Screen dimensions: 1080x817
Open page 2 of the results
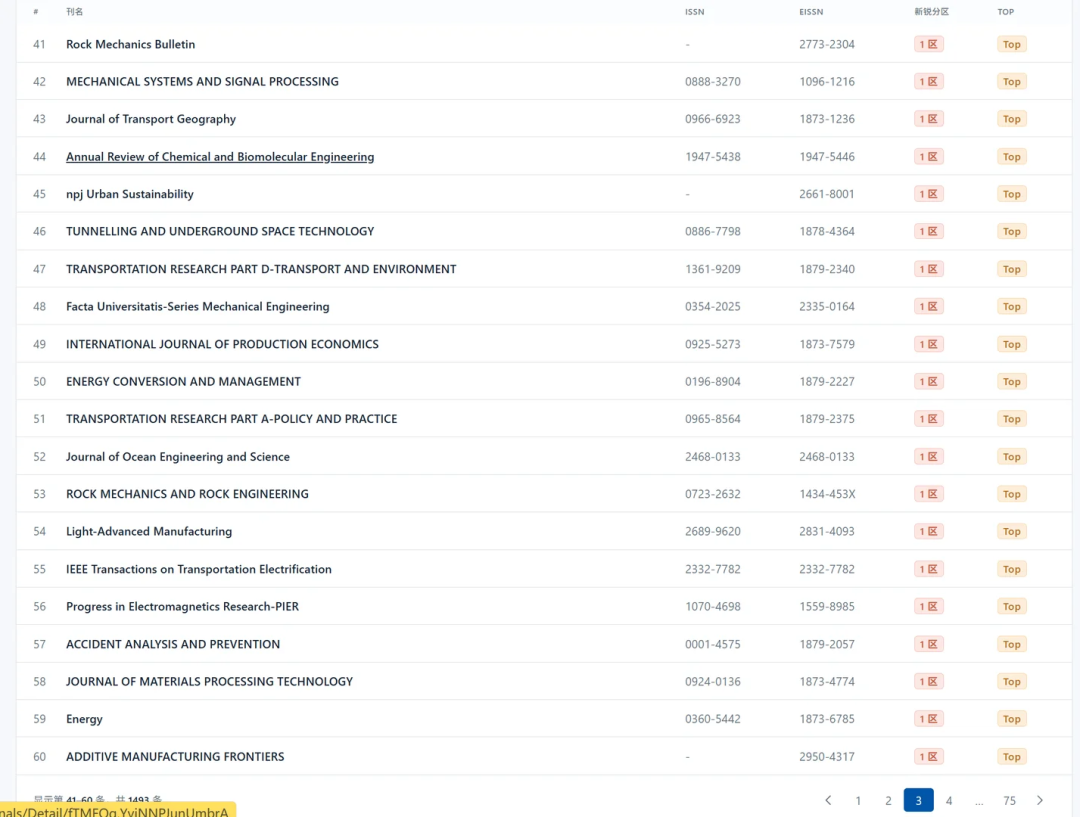[x=889, y=800]
